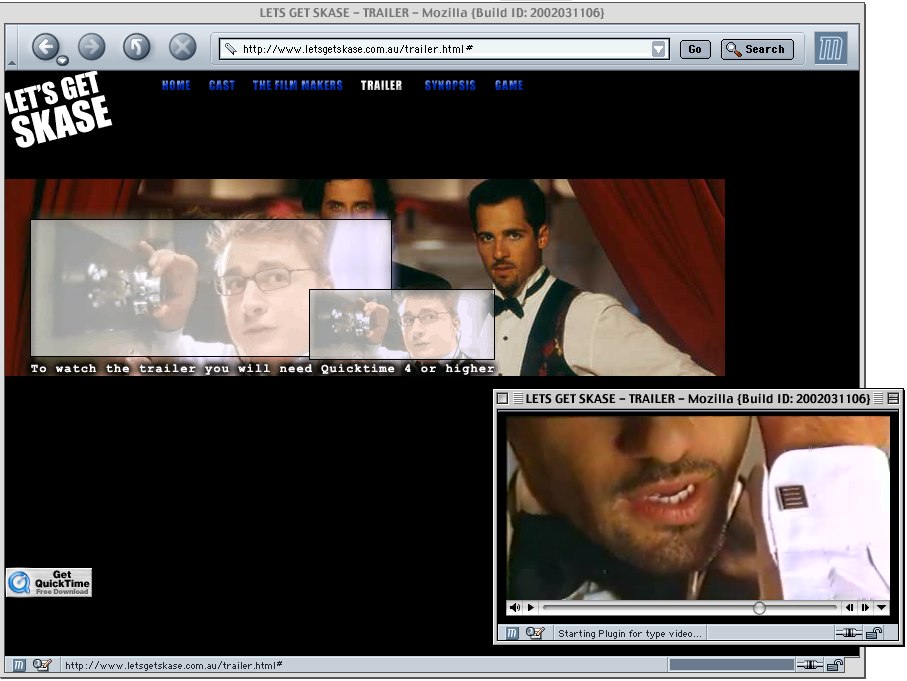Screen dimensions: 907x681
Task: Click the Mozilla throbber logo icon
Action: [x=831, y=48]
